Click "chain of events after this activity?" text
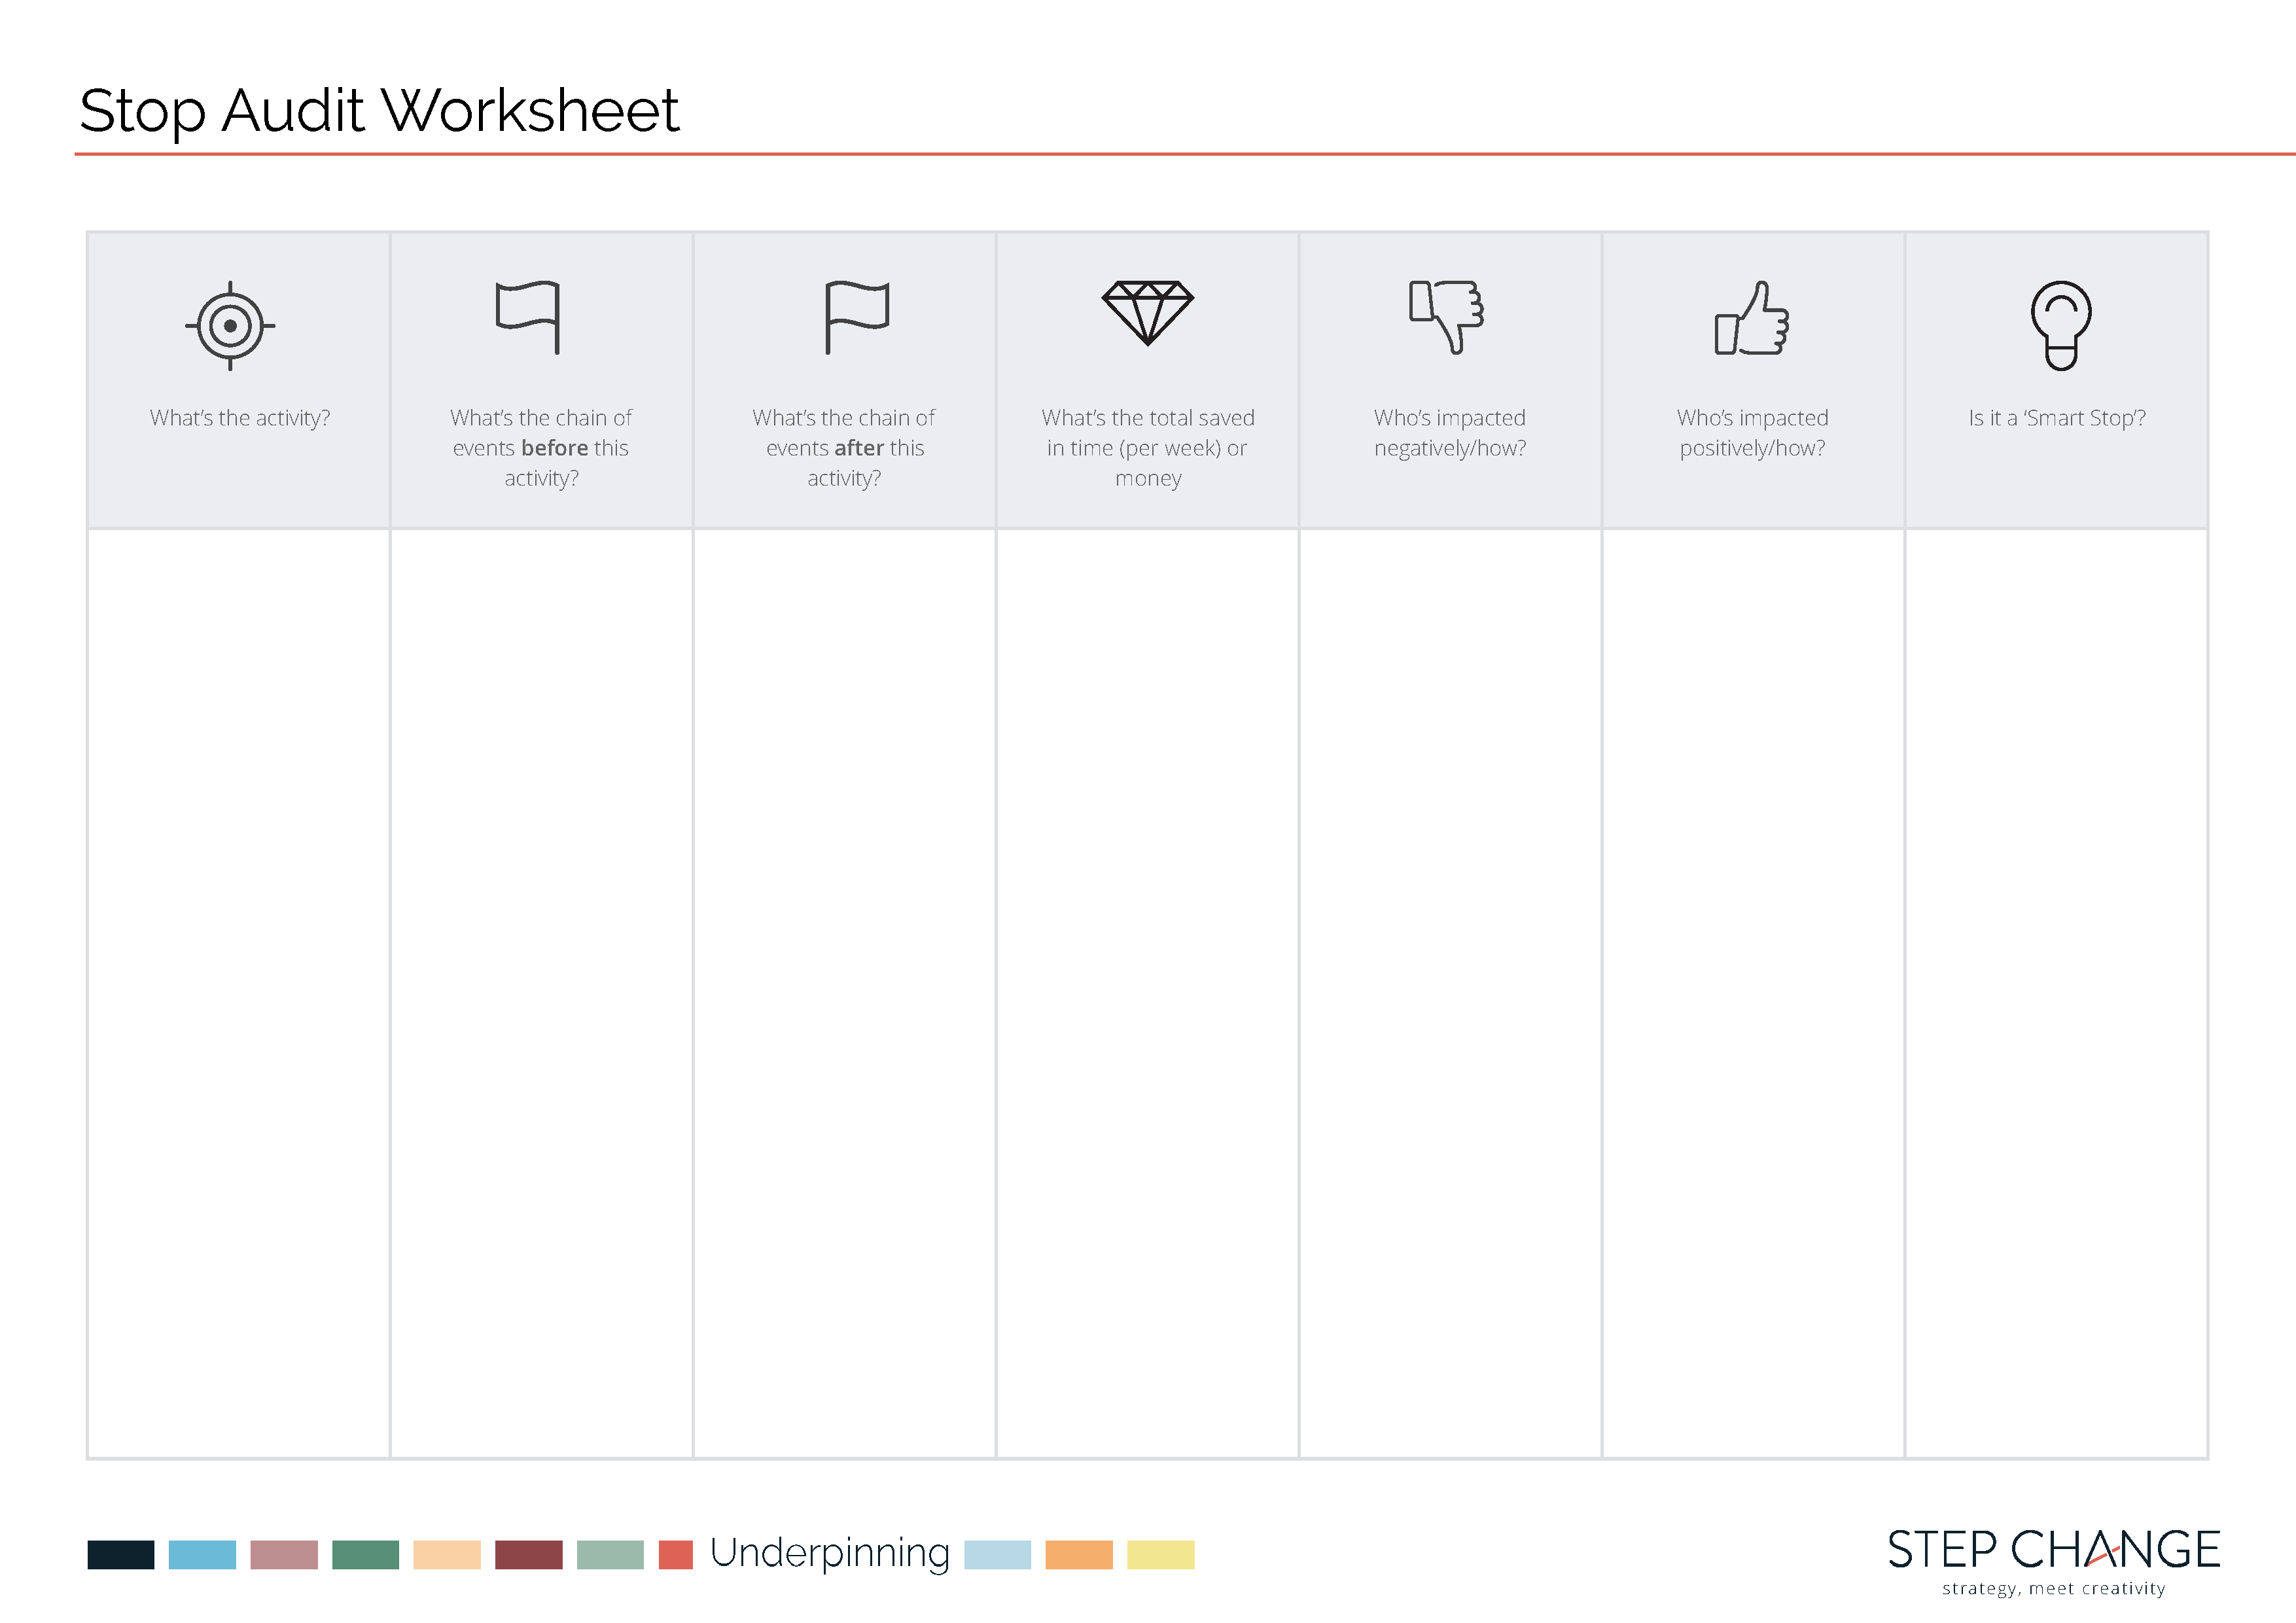The width and height of the screenshot is (2296, 1623). [x=844, y=448]
